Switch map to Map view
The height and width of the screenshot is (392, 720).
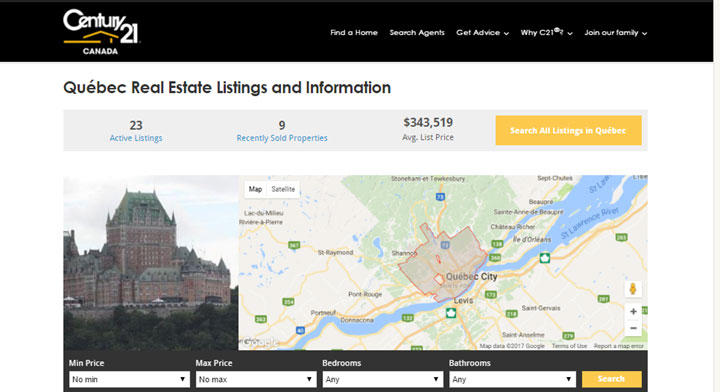[255, 189]
